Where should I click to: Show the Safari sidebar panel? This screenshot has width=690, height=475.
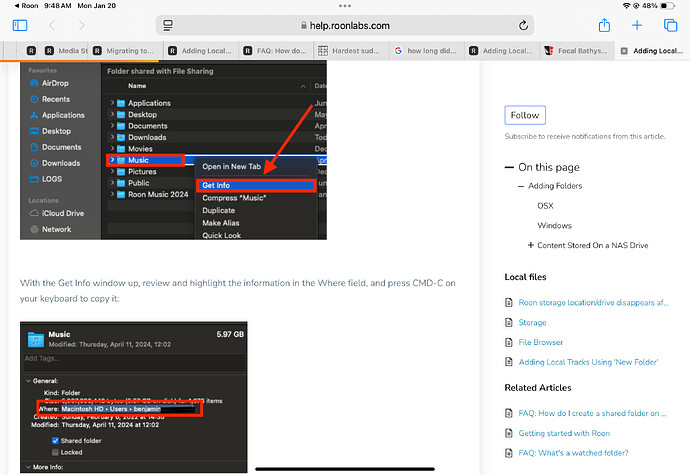pos(20,26)
